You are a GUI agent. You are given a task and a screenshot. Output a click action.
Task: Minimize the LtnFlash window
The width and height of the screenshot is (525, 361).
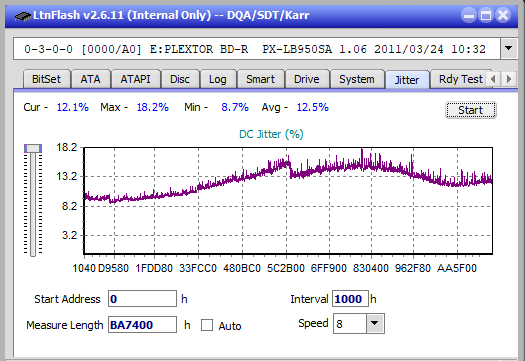[469, 15]
